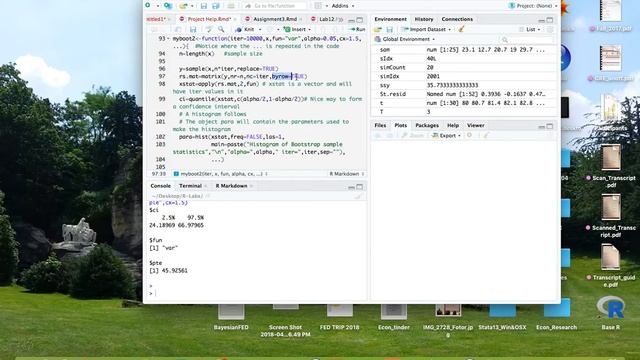Open the History tab

click(x=424, y=19)
